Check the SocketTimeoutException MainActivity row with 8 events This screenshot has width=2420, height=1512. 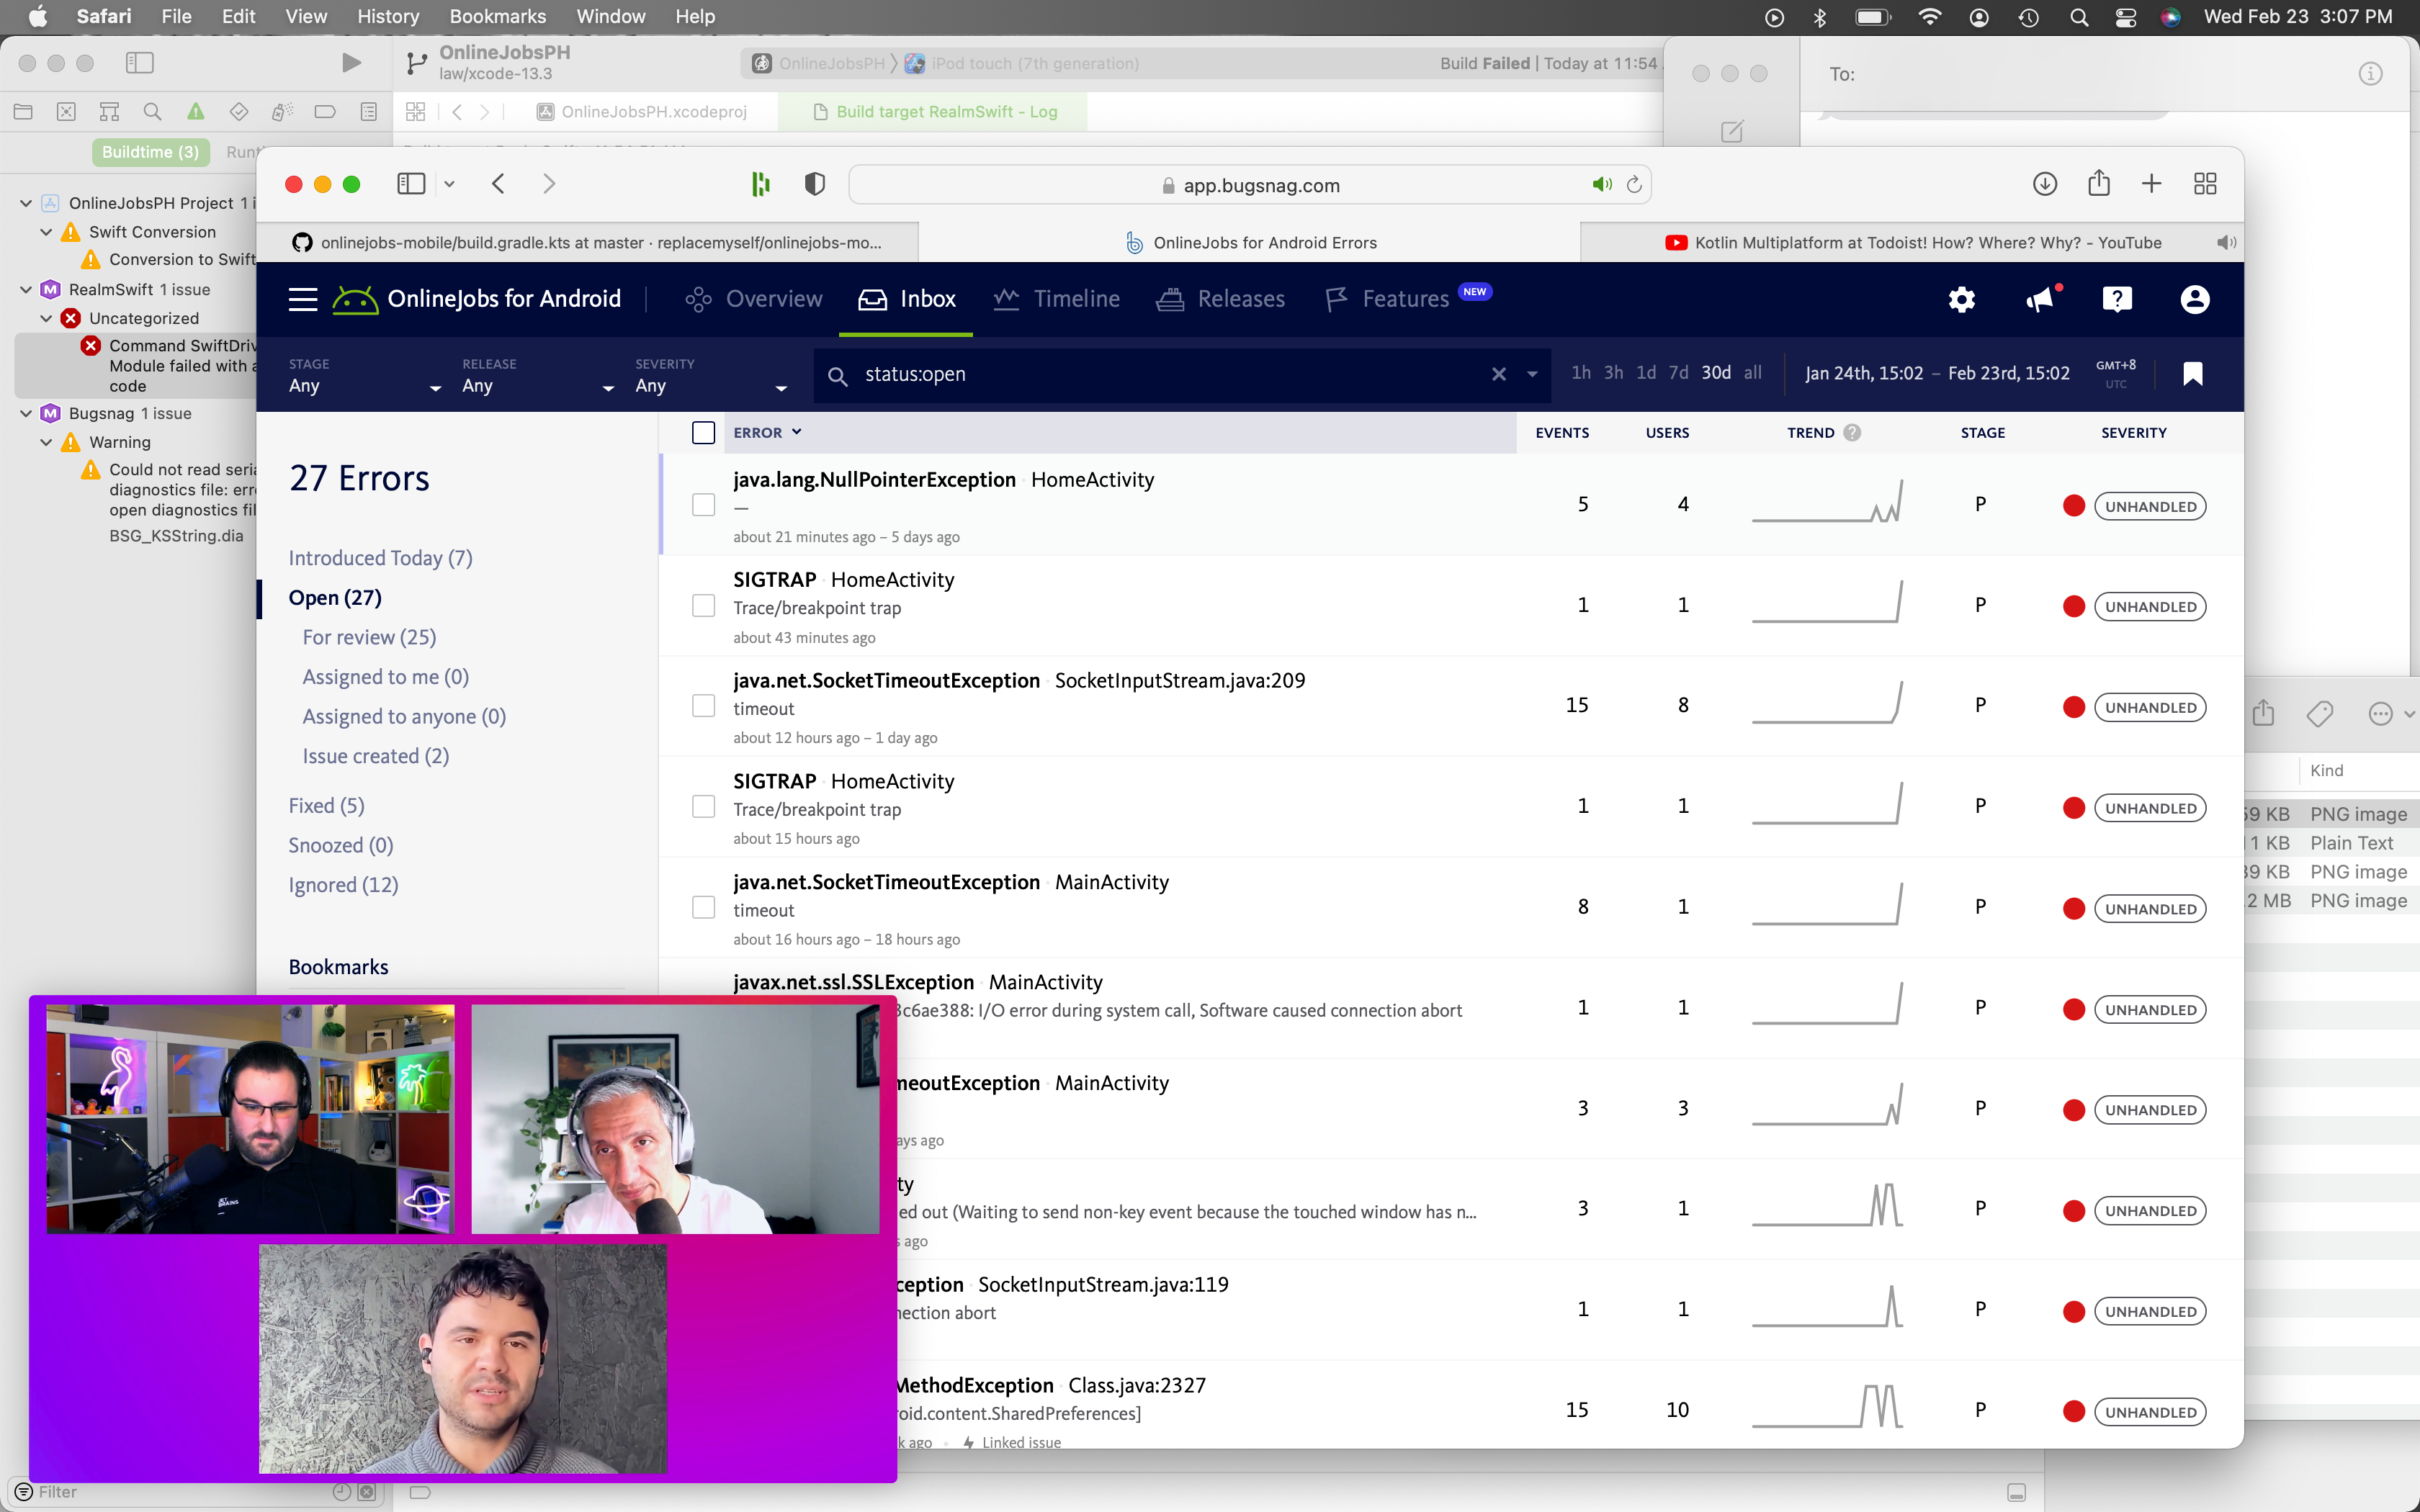pyautogui.click(x=703, y=907)
